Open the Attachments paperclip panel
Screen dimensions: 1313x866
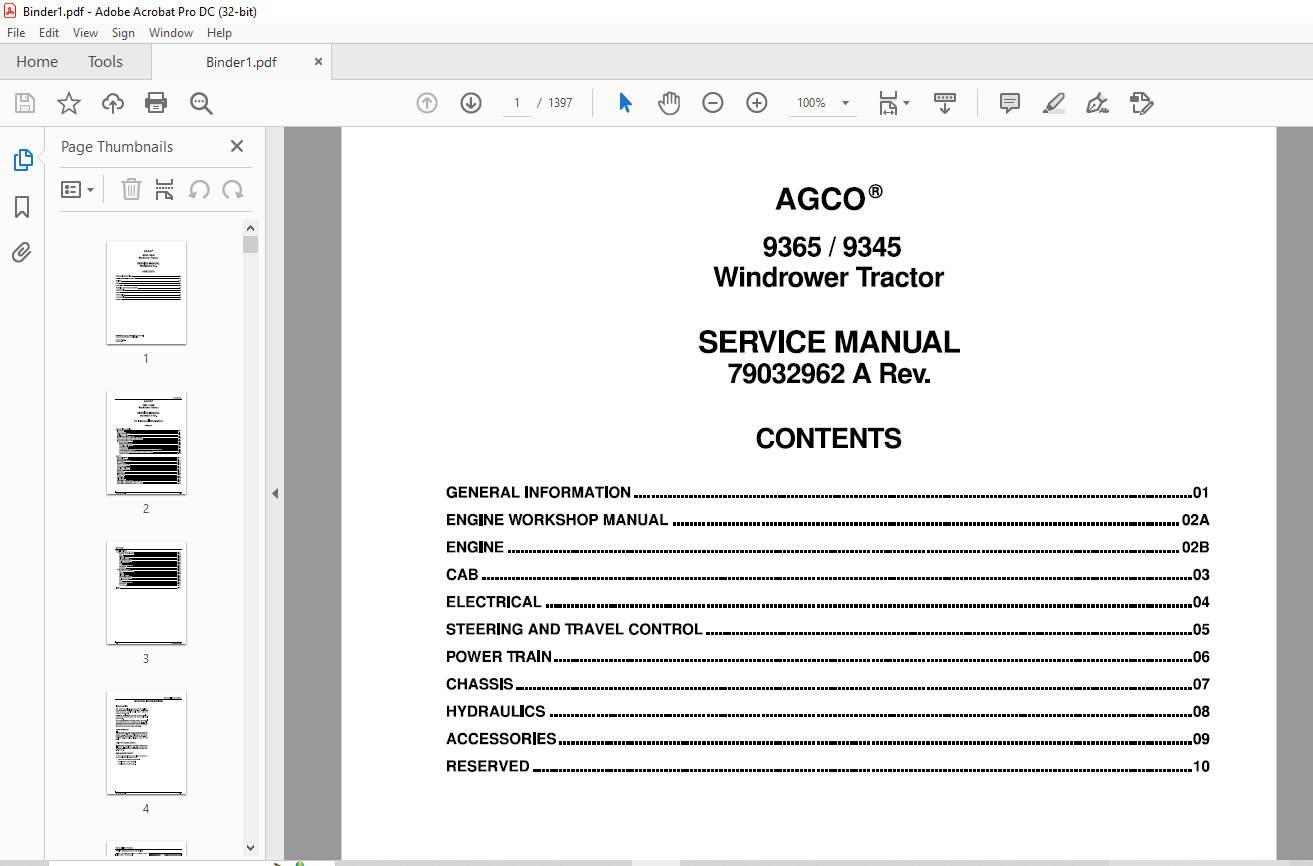pos(22,253)
